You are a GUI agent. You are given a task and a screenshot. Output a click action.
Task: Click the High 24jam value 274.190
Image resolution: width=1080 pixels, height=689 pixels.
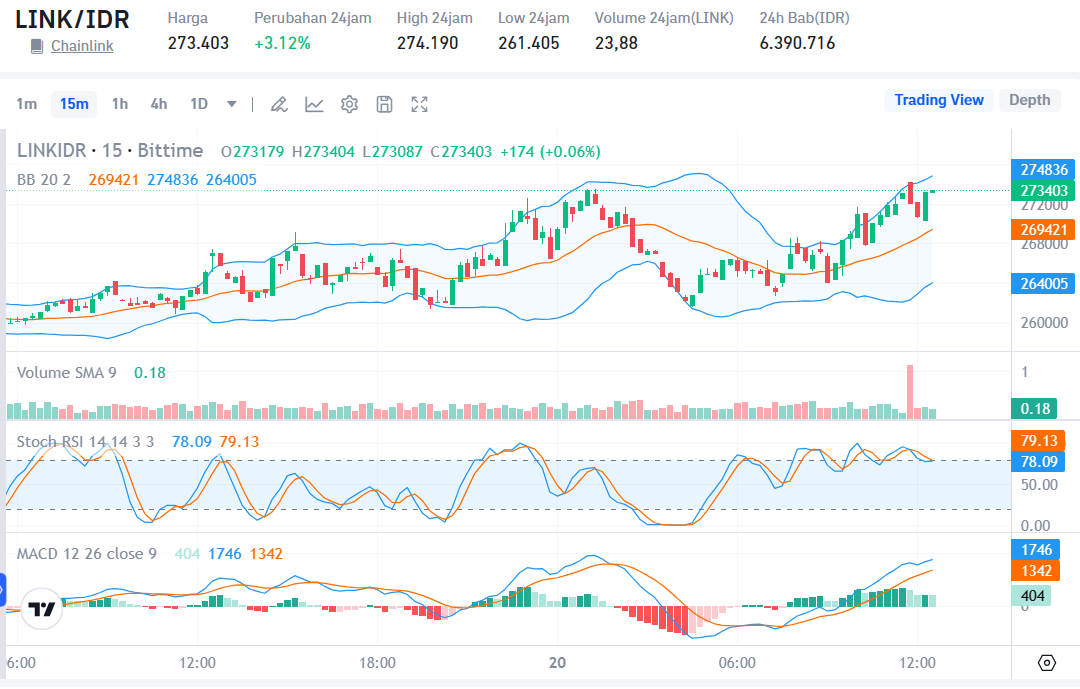[427, 43]
